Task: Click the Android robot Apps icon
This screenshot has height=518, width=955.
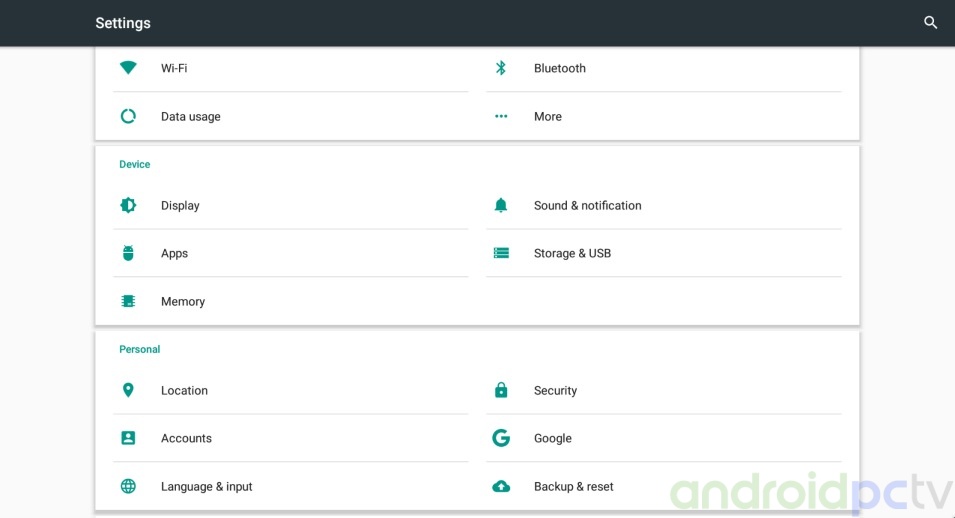Action: click(128, 253)
